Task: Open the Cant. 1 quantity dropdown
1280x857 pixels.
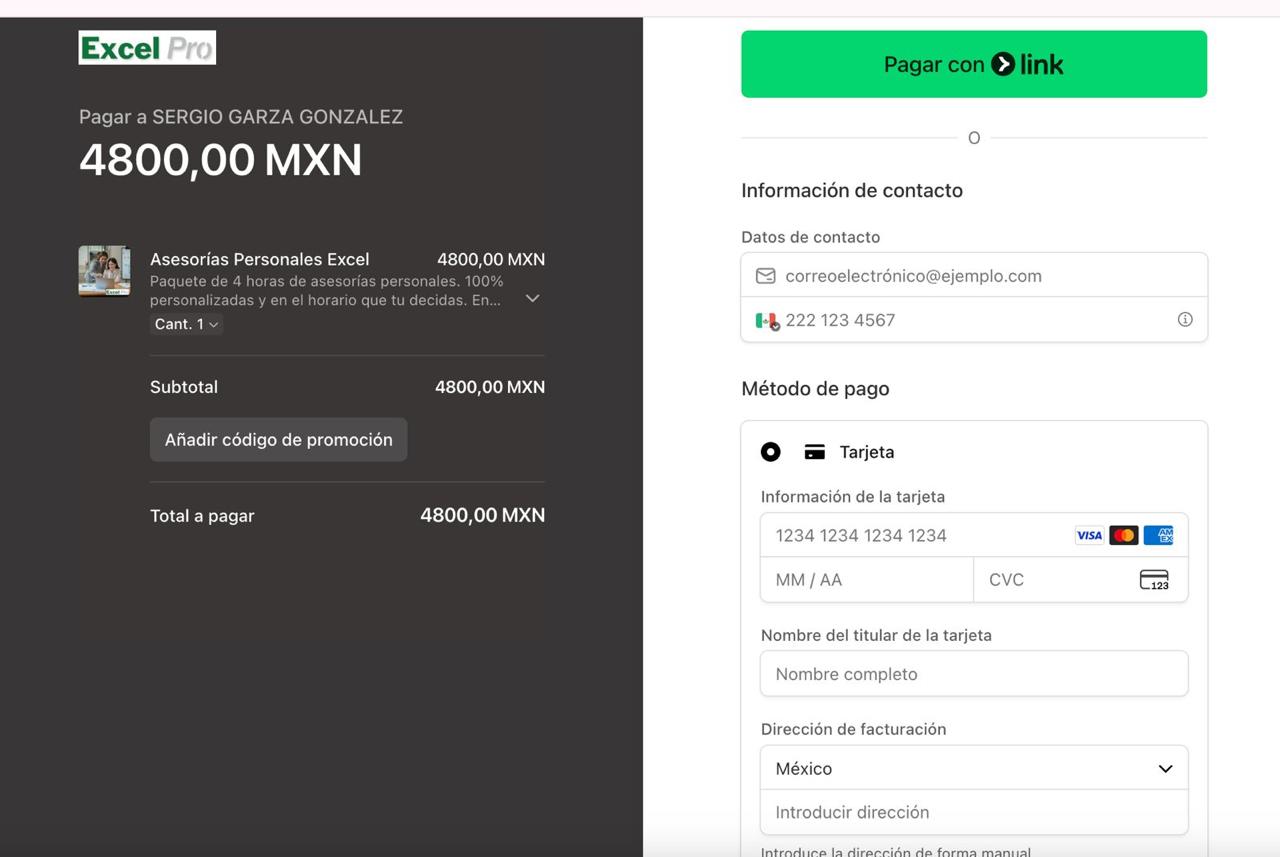Action: [187, 324]
